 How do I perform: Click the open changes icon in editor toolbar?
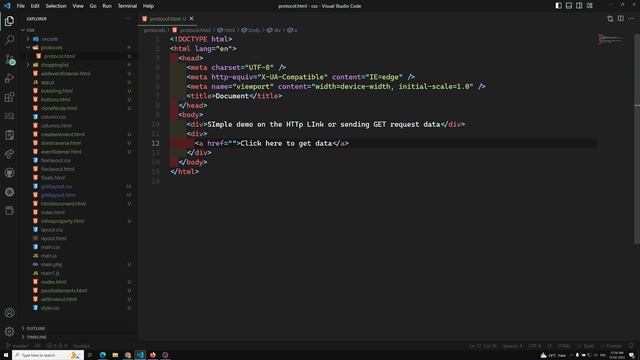[x=610, y=18]
